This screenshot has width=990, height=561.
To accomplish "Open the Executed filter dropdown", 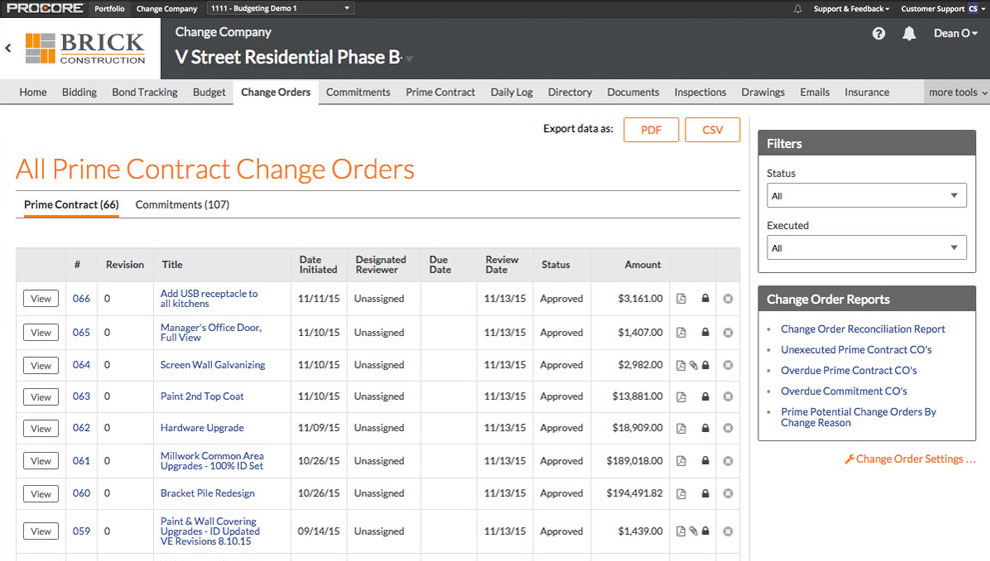I will [866, 248].
